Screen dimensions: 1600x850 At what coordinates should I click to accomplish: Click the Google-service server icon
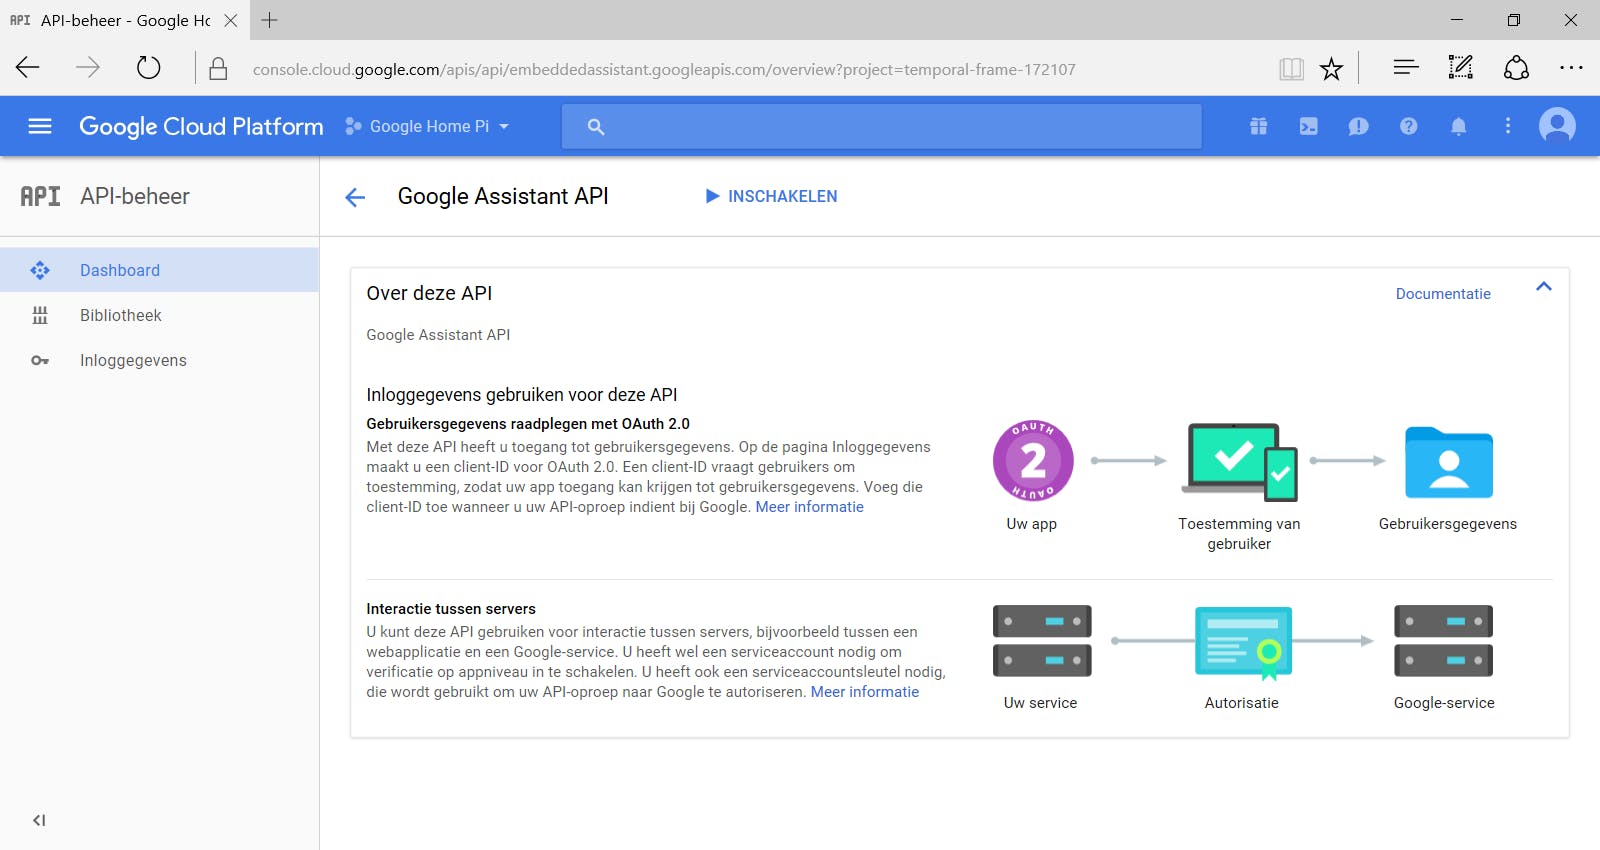(x=1444, y=641)
